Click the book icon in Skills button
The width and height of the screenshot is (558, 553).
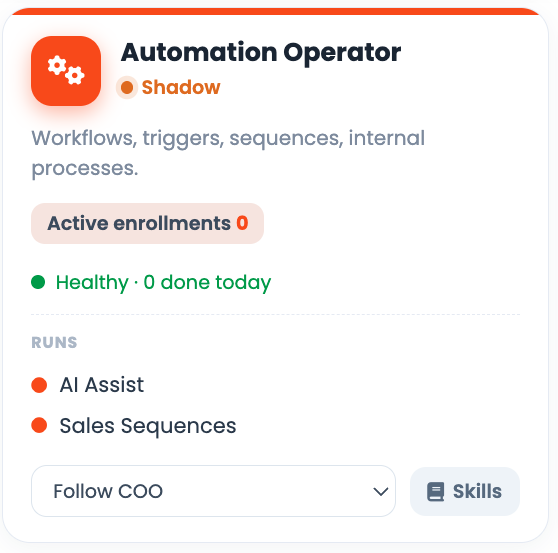pyautogui.click(x=436, y=491)
